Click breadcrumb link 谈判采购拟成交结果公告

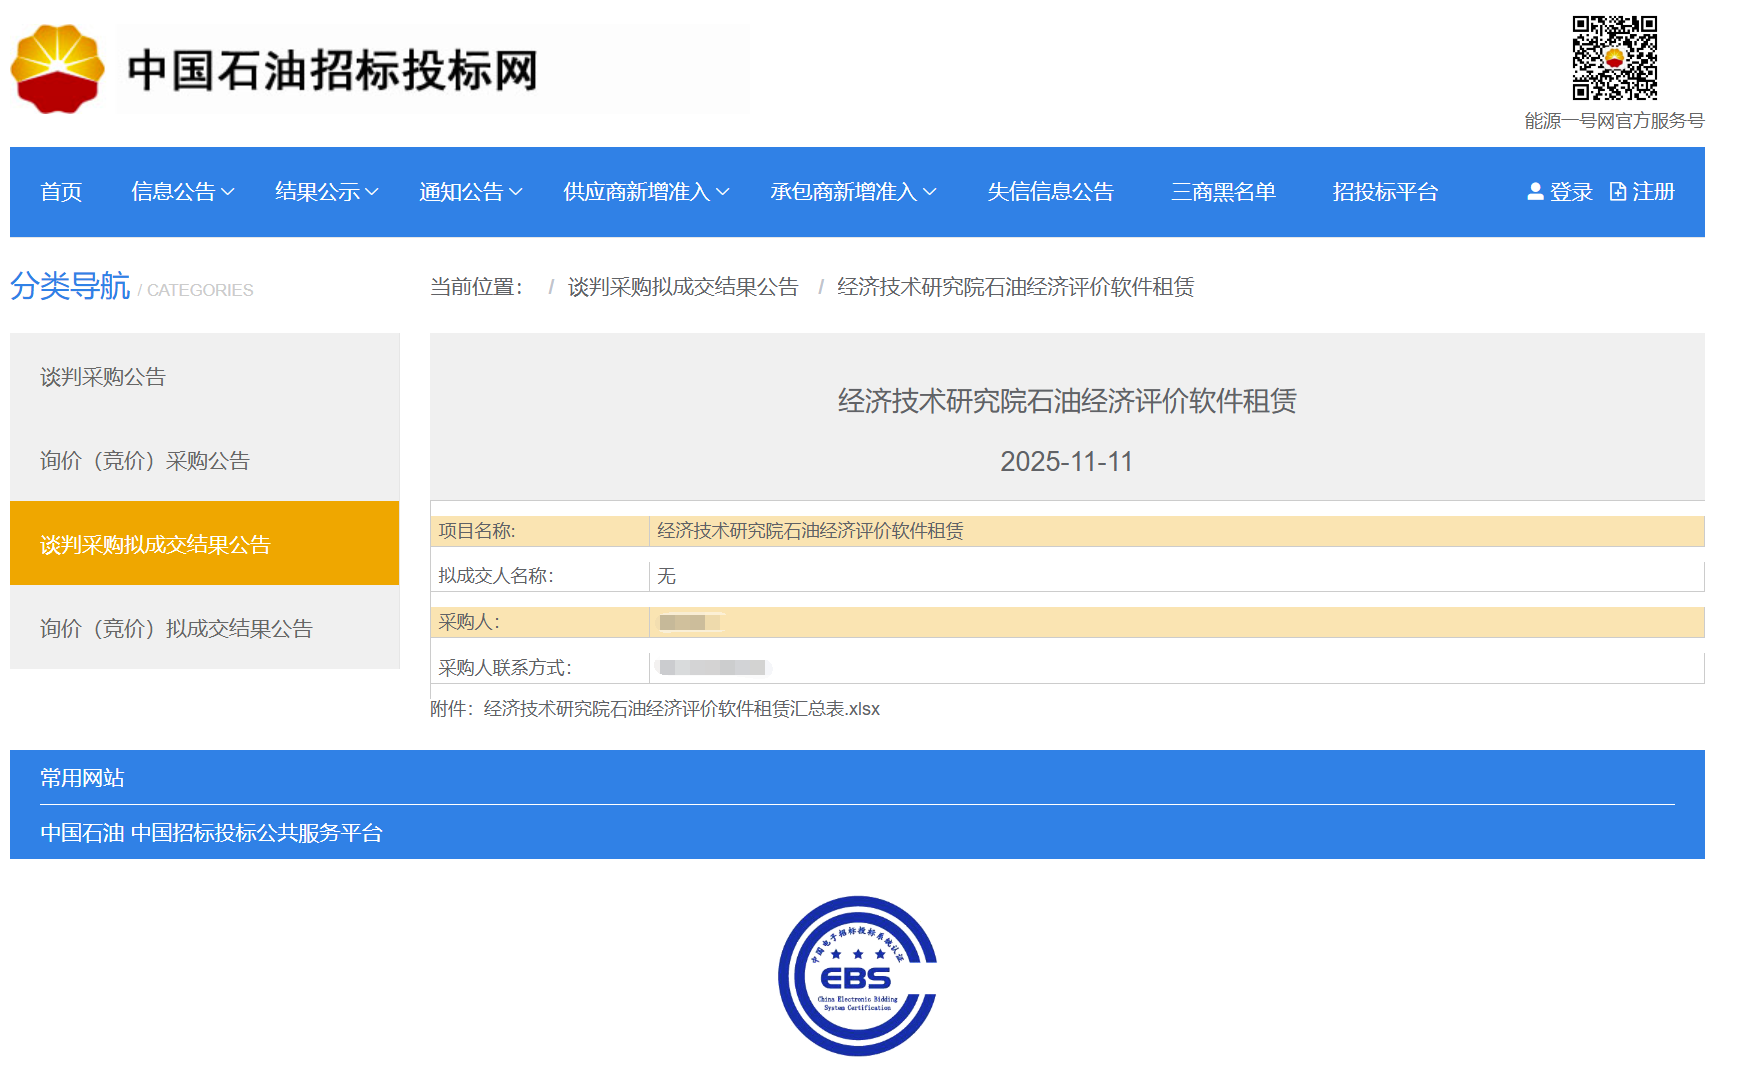683,288
